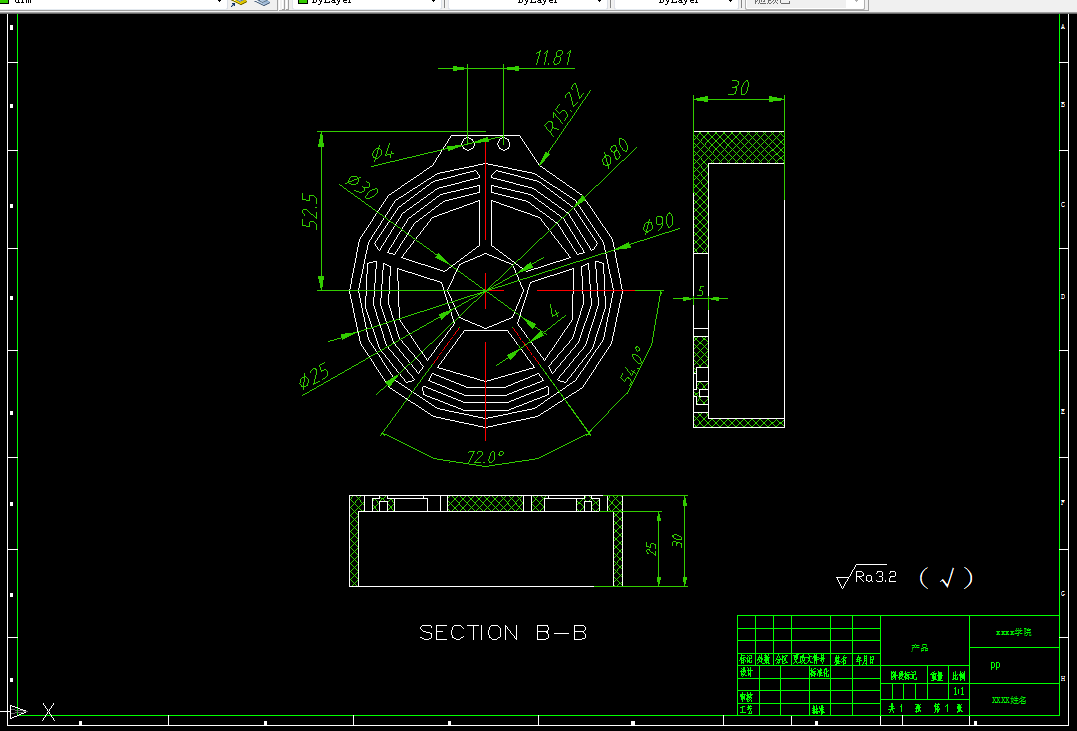This screenshot has width=1077, height=731.
Task: Select the 5 thickness dimension on side view
Action: tap(701, 291)
